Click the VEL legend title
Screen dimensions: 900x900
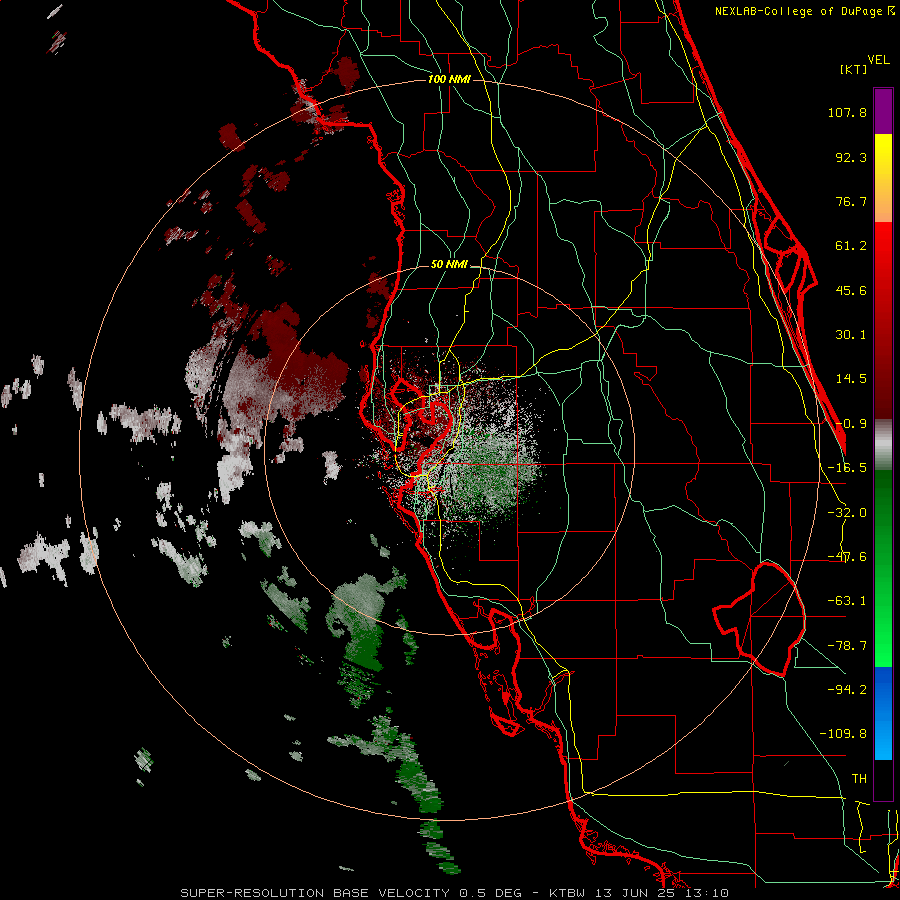click(x=878, y=60)
